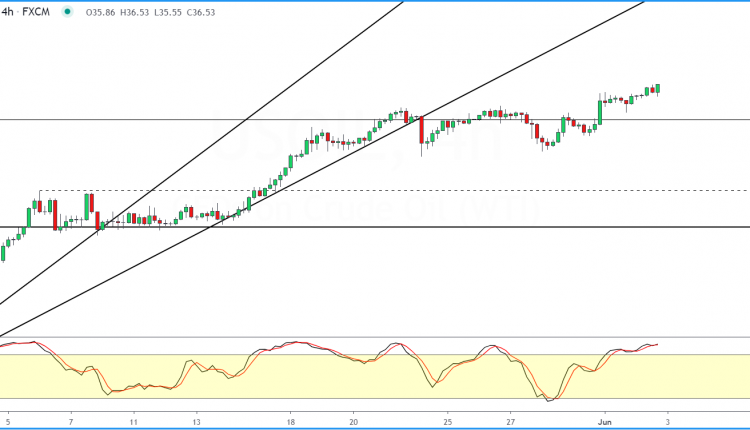This screenshot has width=750, height=430.
Task: Click date 27 on the time axis
Action: coord(510,422)
